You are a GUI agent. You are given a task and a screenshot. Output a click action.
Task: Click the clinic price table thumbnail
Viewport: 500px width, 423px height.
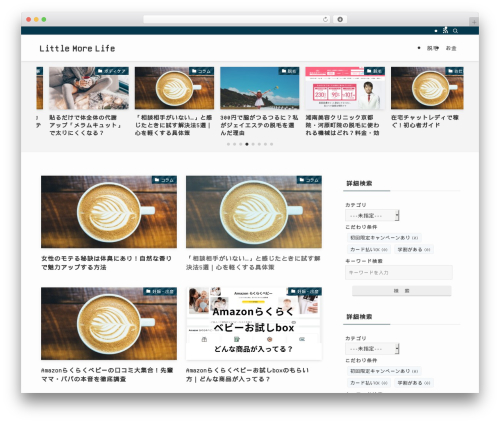345,88
